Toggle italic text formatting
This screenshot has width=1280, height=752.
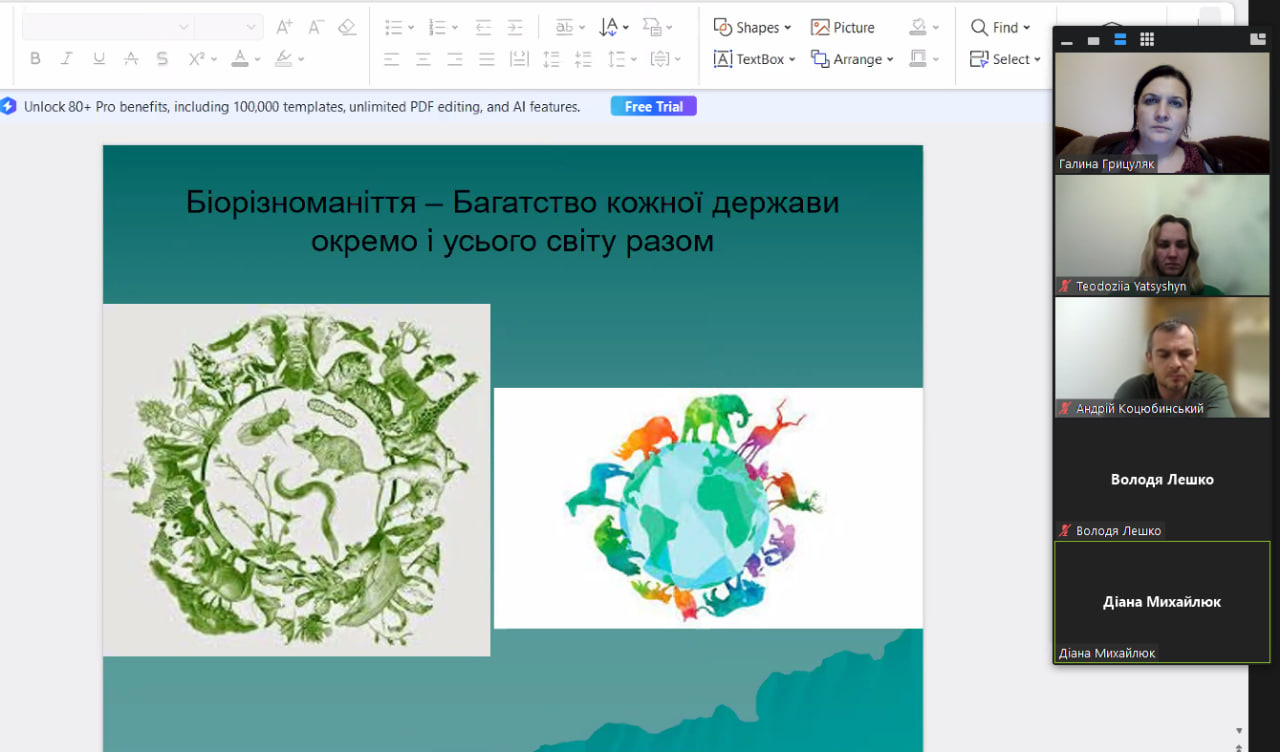[x=67, y=59]
